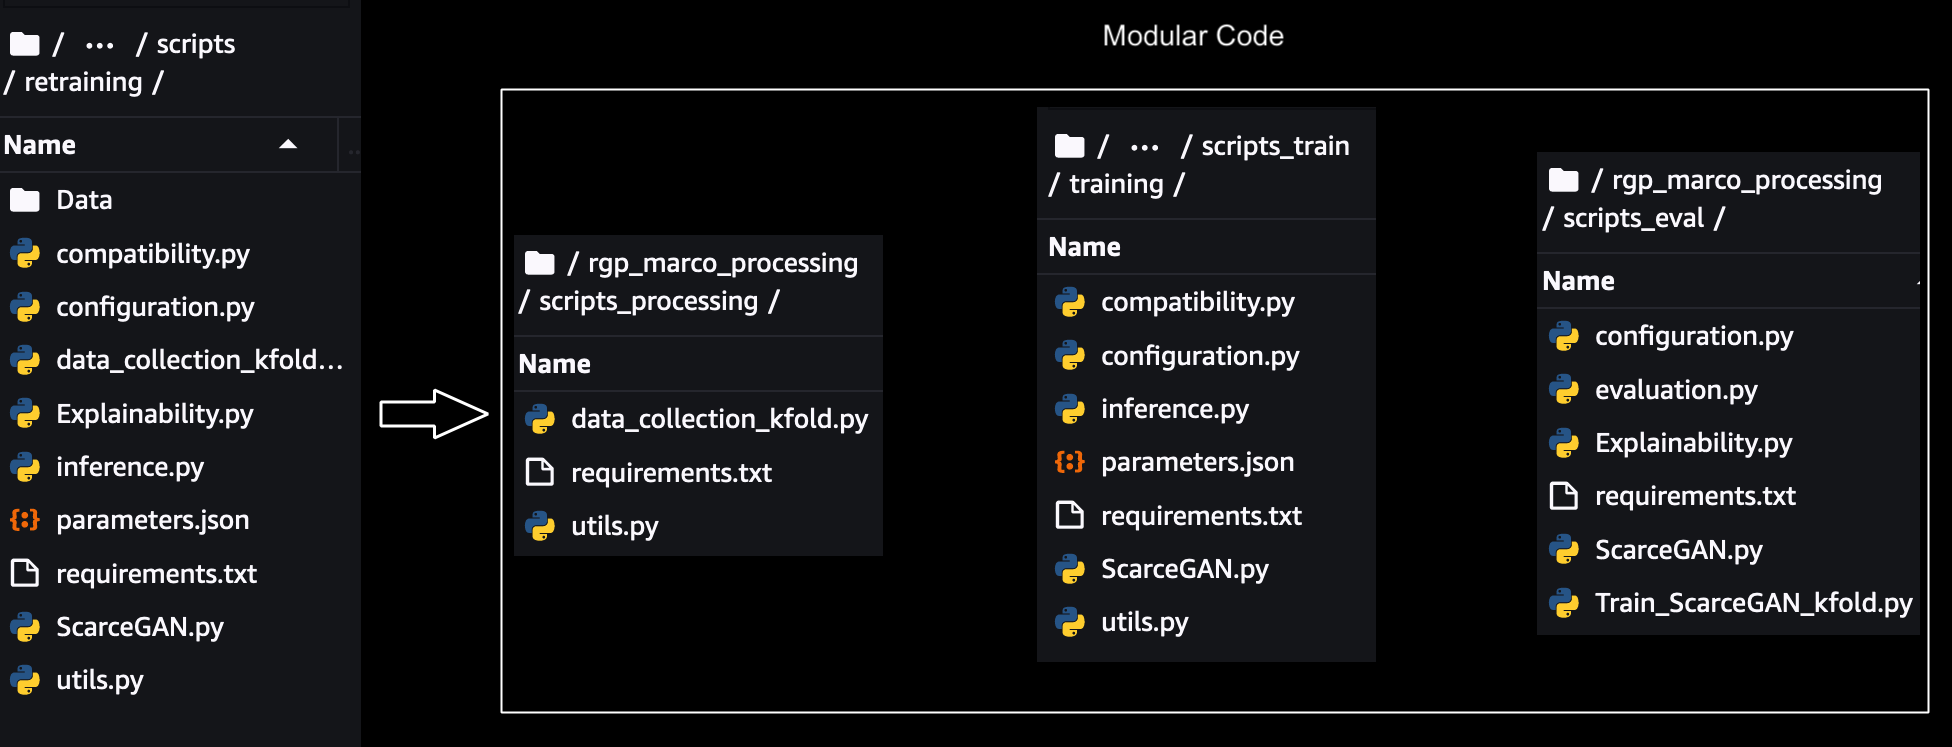
Task: Click rgp_marco_processing in scripts_processing breadcrumb
Action: coord(722,263)
